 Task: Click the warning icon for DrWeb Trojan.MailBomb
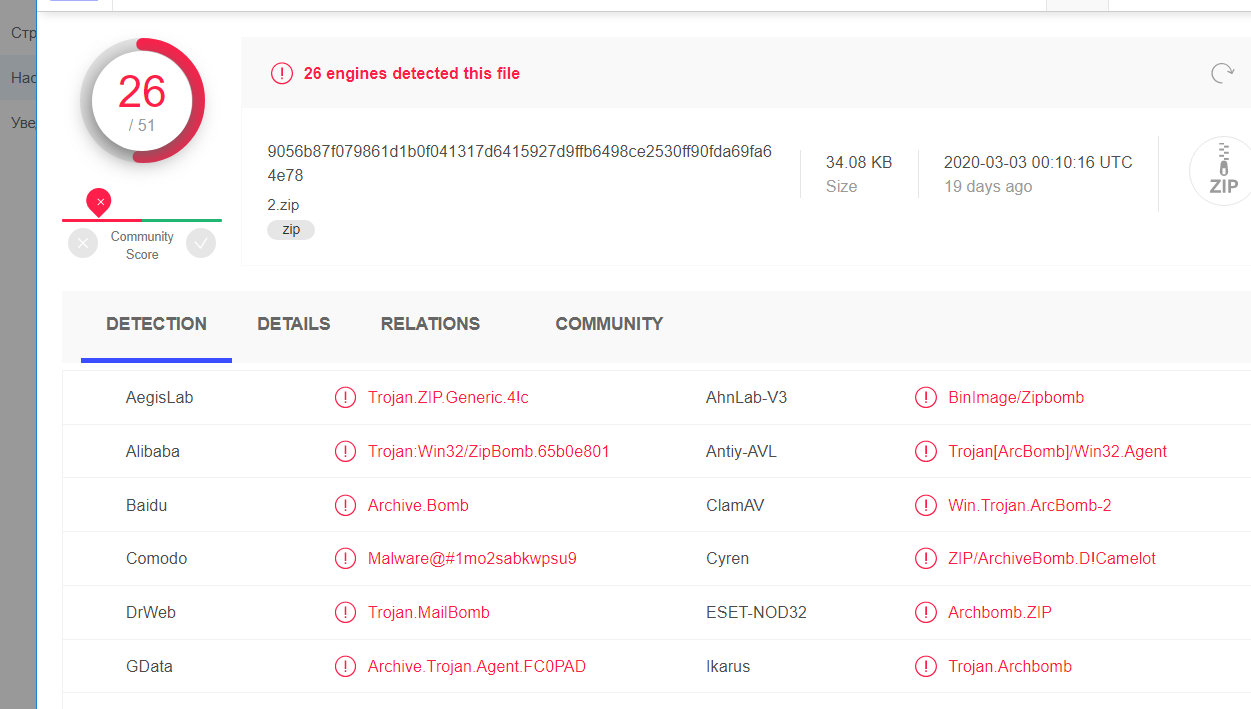(x=345, y=612)
